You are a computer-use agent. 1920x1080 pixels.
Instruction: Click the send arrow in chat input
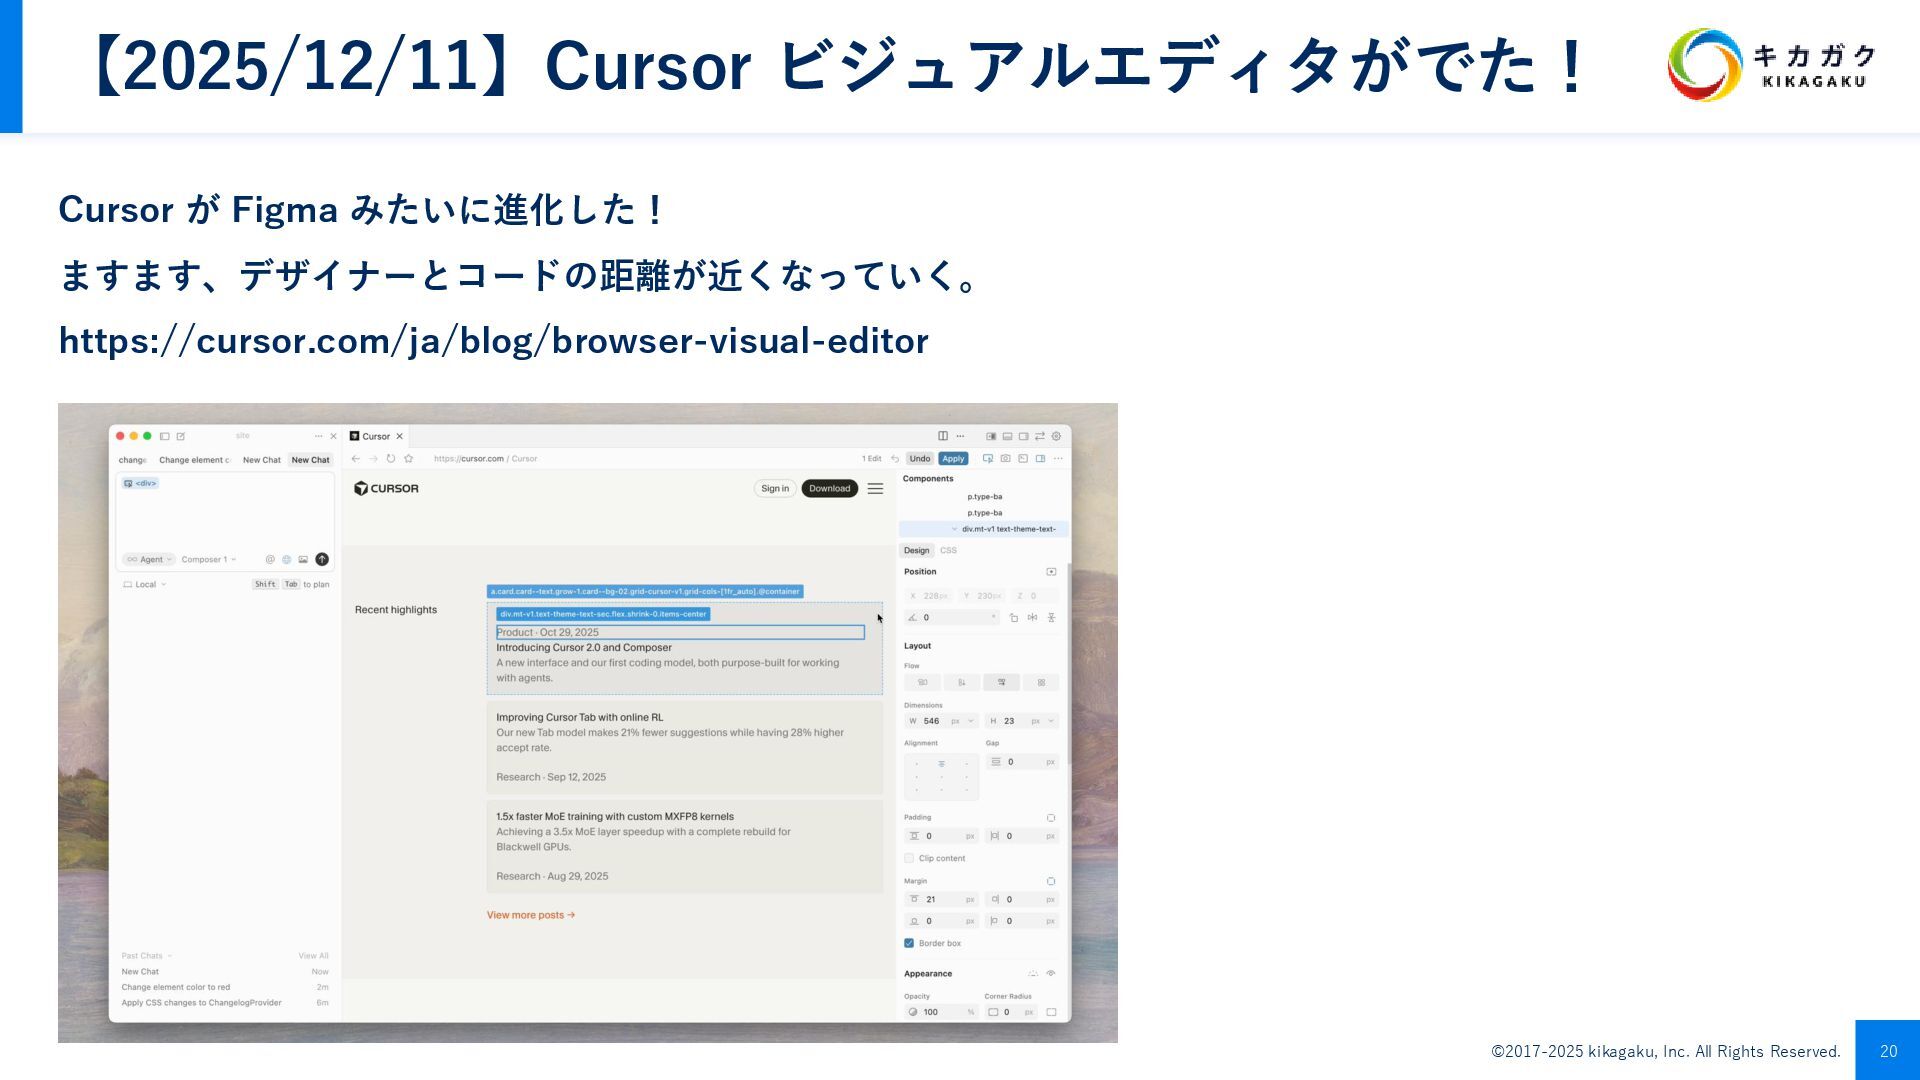tap(322, 559)
